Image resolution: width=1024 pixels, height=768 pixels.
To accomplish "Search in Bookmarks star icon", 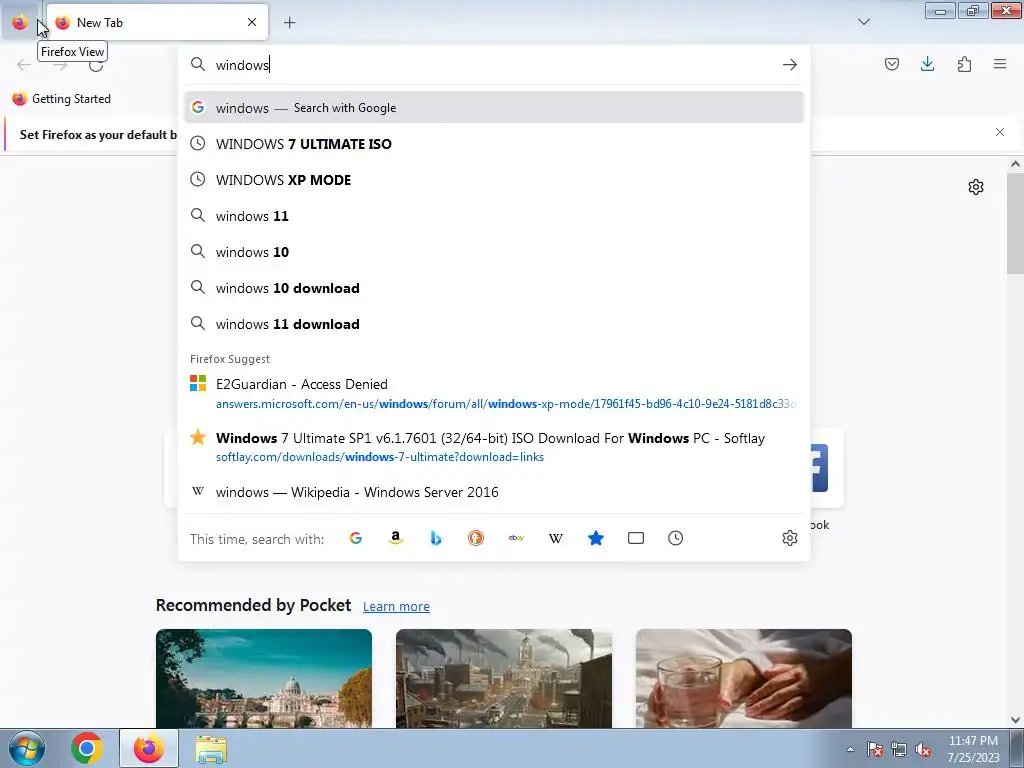I will coord(596,538).
